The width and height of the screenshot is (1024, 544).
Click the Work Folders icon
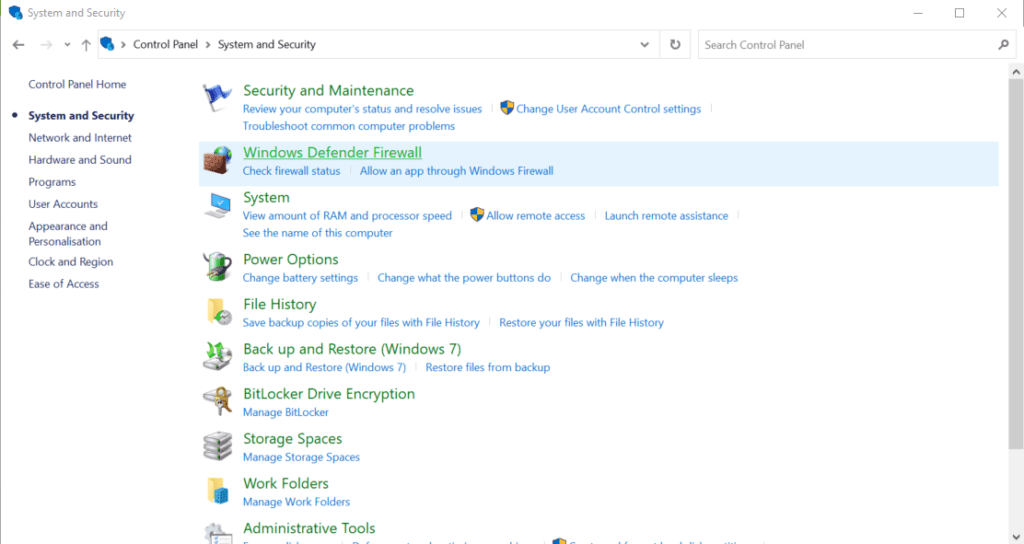click(x=218, y=491)
